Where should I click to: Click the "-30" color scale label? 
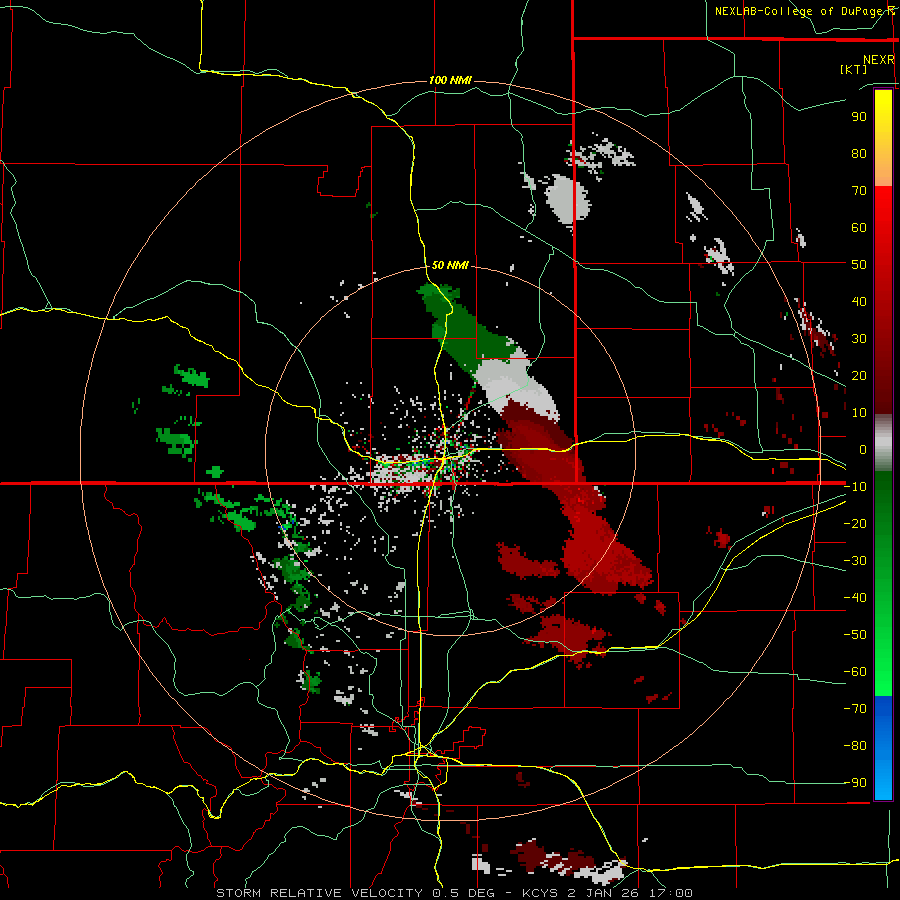click(856, 561)
